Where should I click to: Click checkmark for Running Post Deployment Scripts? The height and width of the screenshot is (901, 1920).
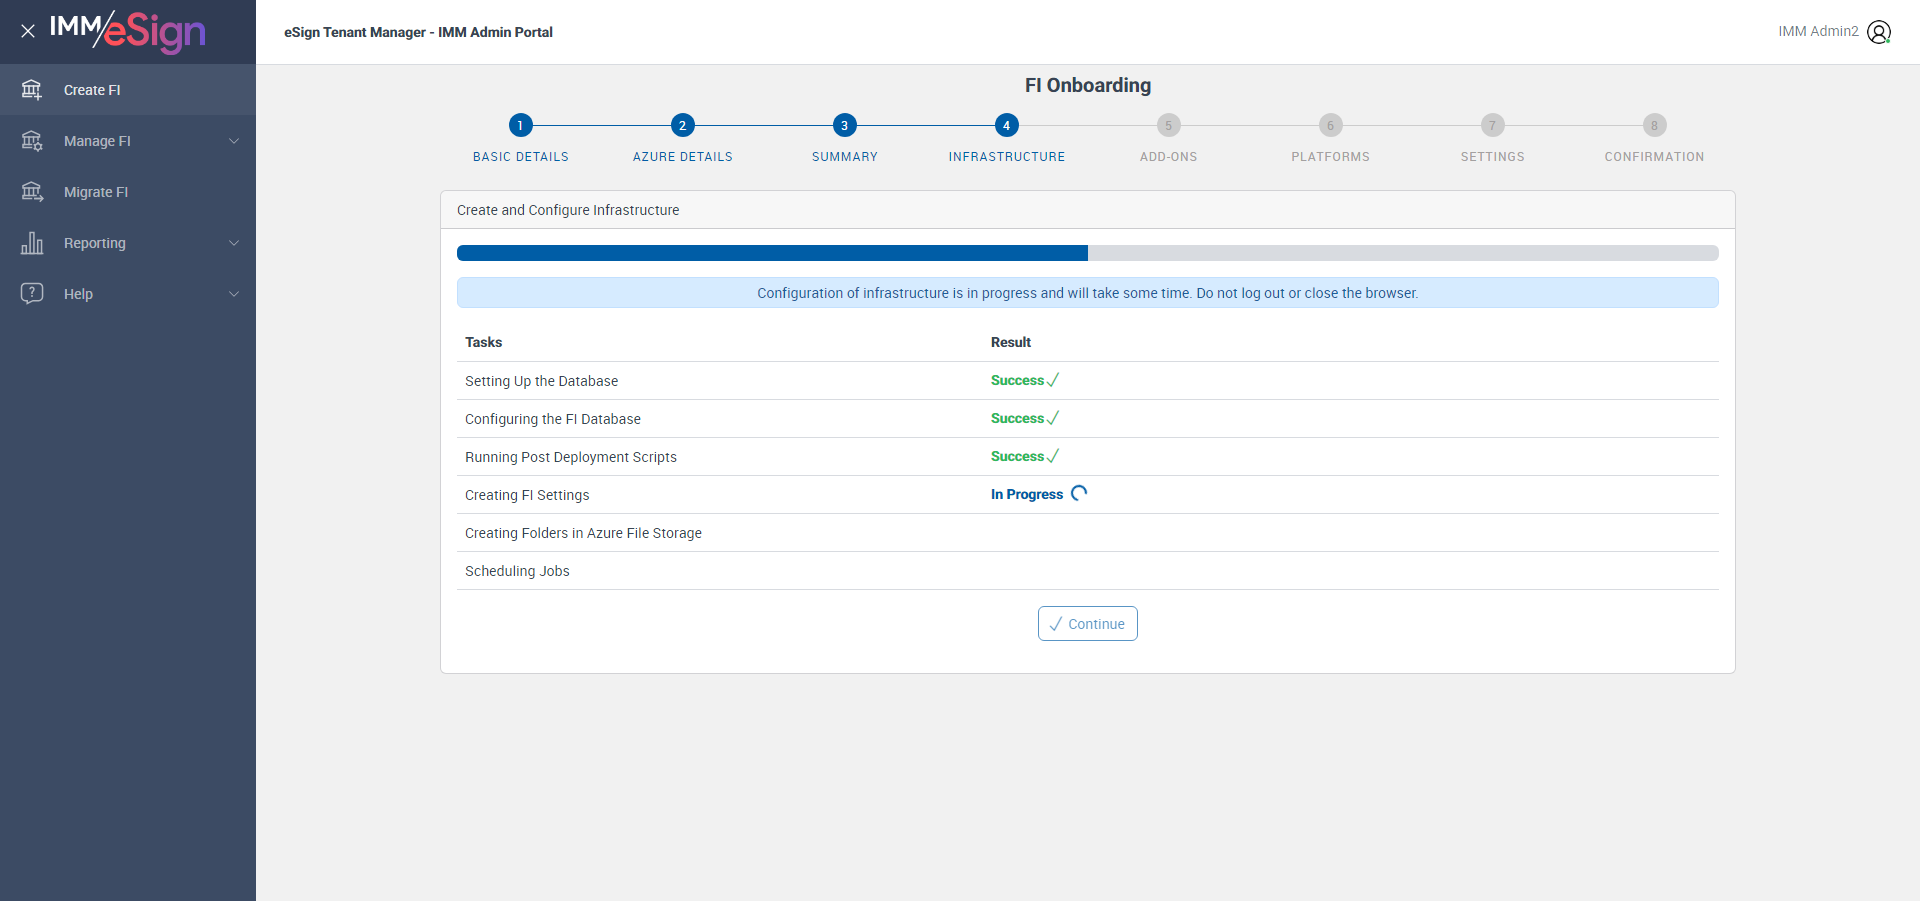(1053, 456)
